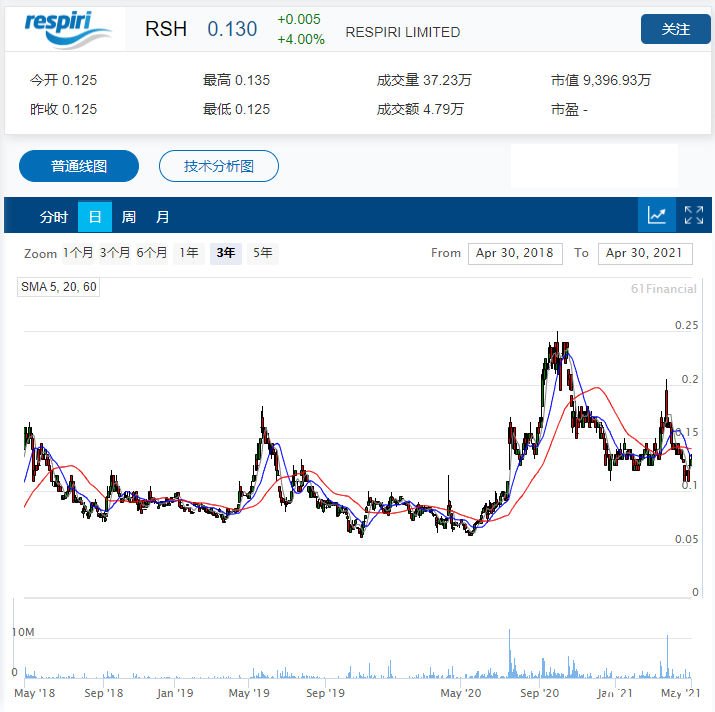This screenshot has width=715, height=712.
Task: Click the May '20 x-axis label
Action: (461, 693)
